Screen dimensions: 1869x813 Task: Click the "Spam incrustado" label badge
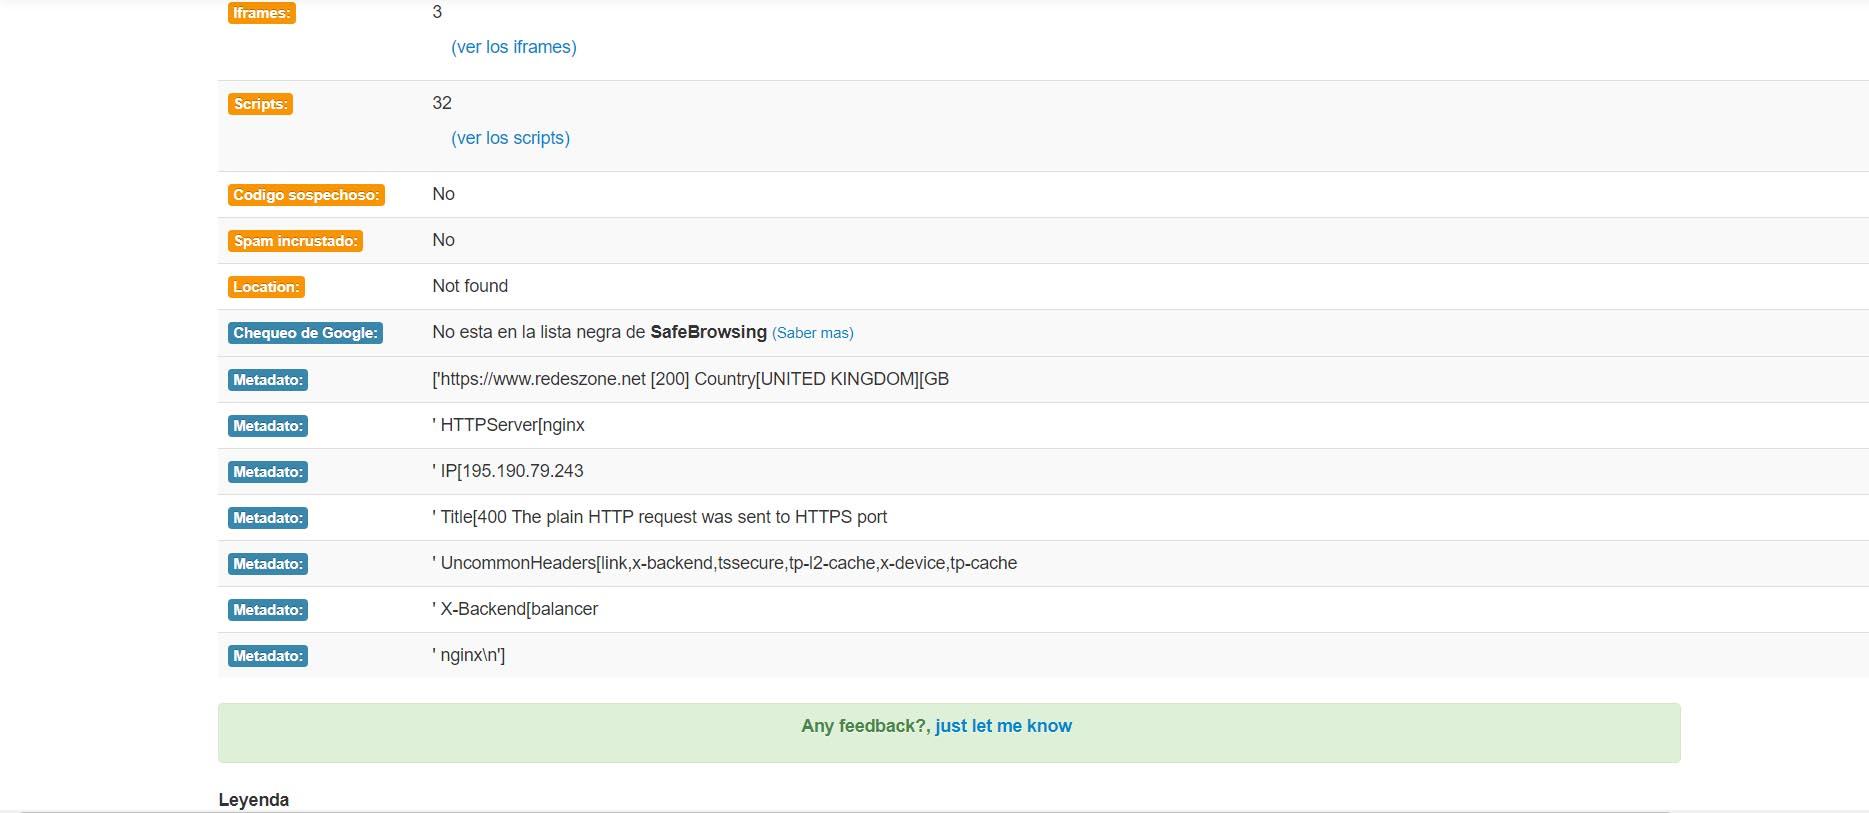tap(295, 241)
